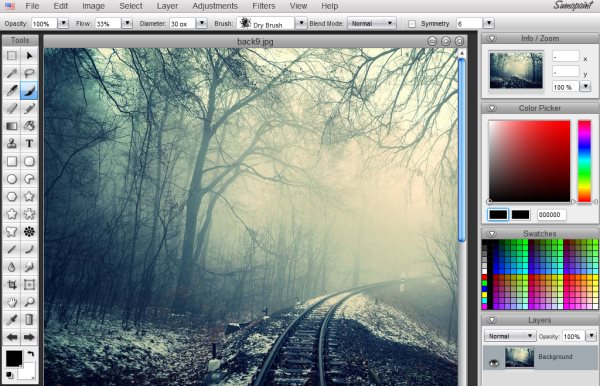Viewport: 600px width, 386px height.
Task: Pick a shade in the red color field
Action: point(530,161)
